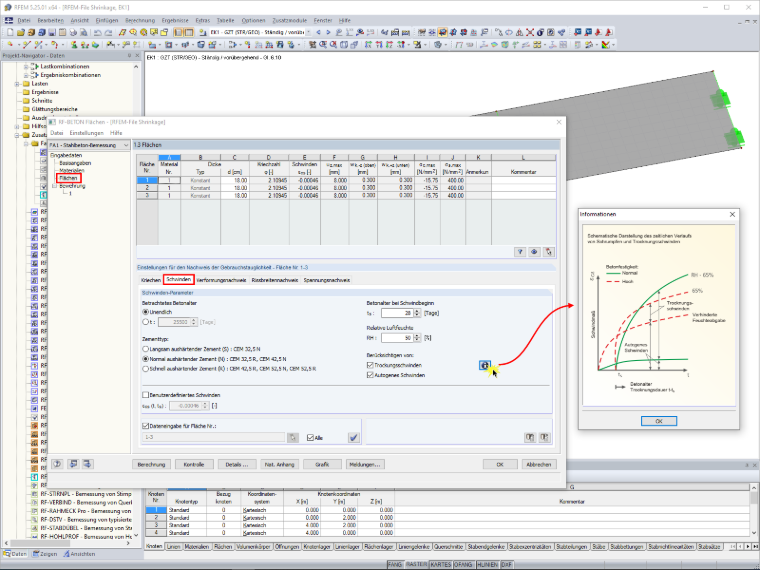Viewport: 760px width, 570px height.
Task: Click the info icon beside Trocknungsschwinden
Action: [x=484, y=365]
